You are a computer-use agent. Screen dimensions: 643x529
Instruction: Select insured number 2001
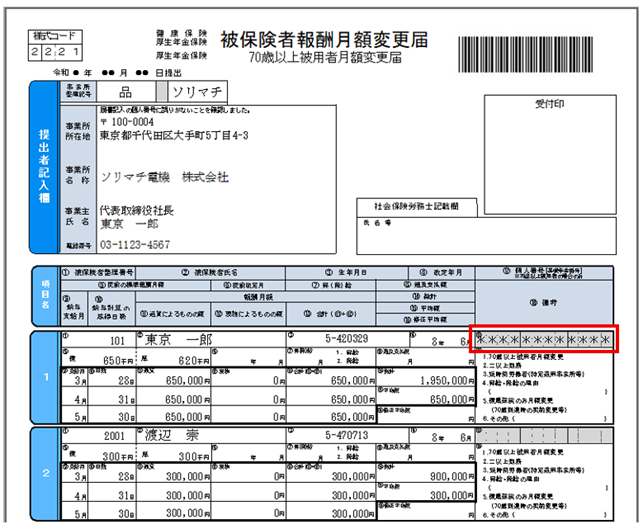(x=114, y=436)
